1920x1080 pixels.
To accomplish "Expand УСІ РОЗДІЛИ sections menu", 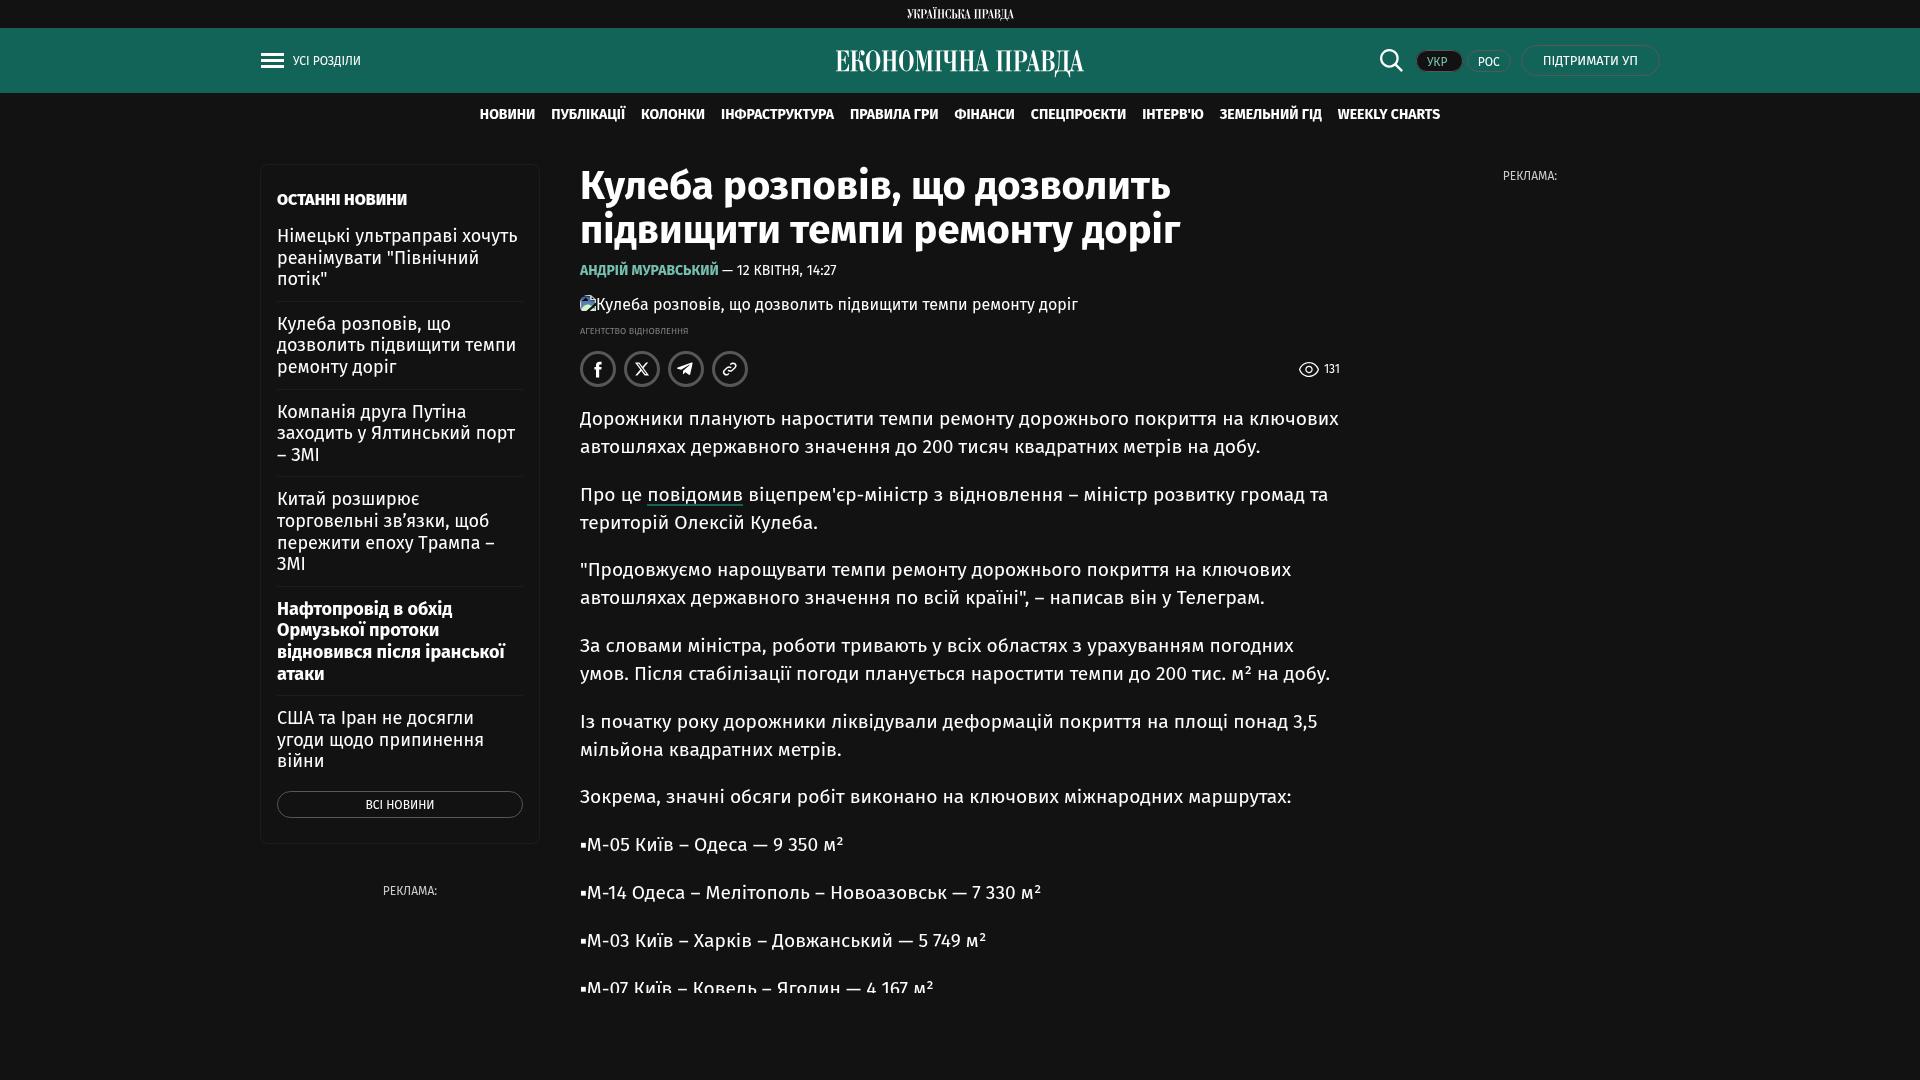I will tap(326, 61).
